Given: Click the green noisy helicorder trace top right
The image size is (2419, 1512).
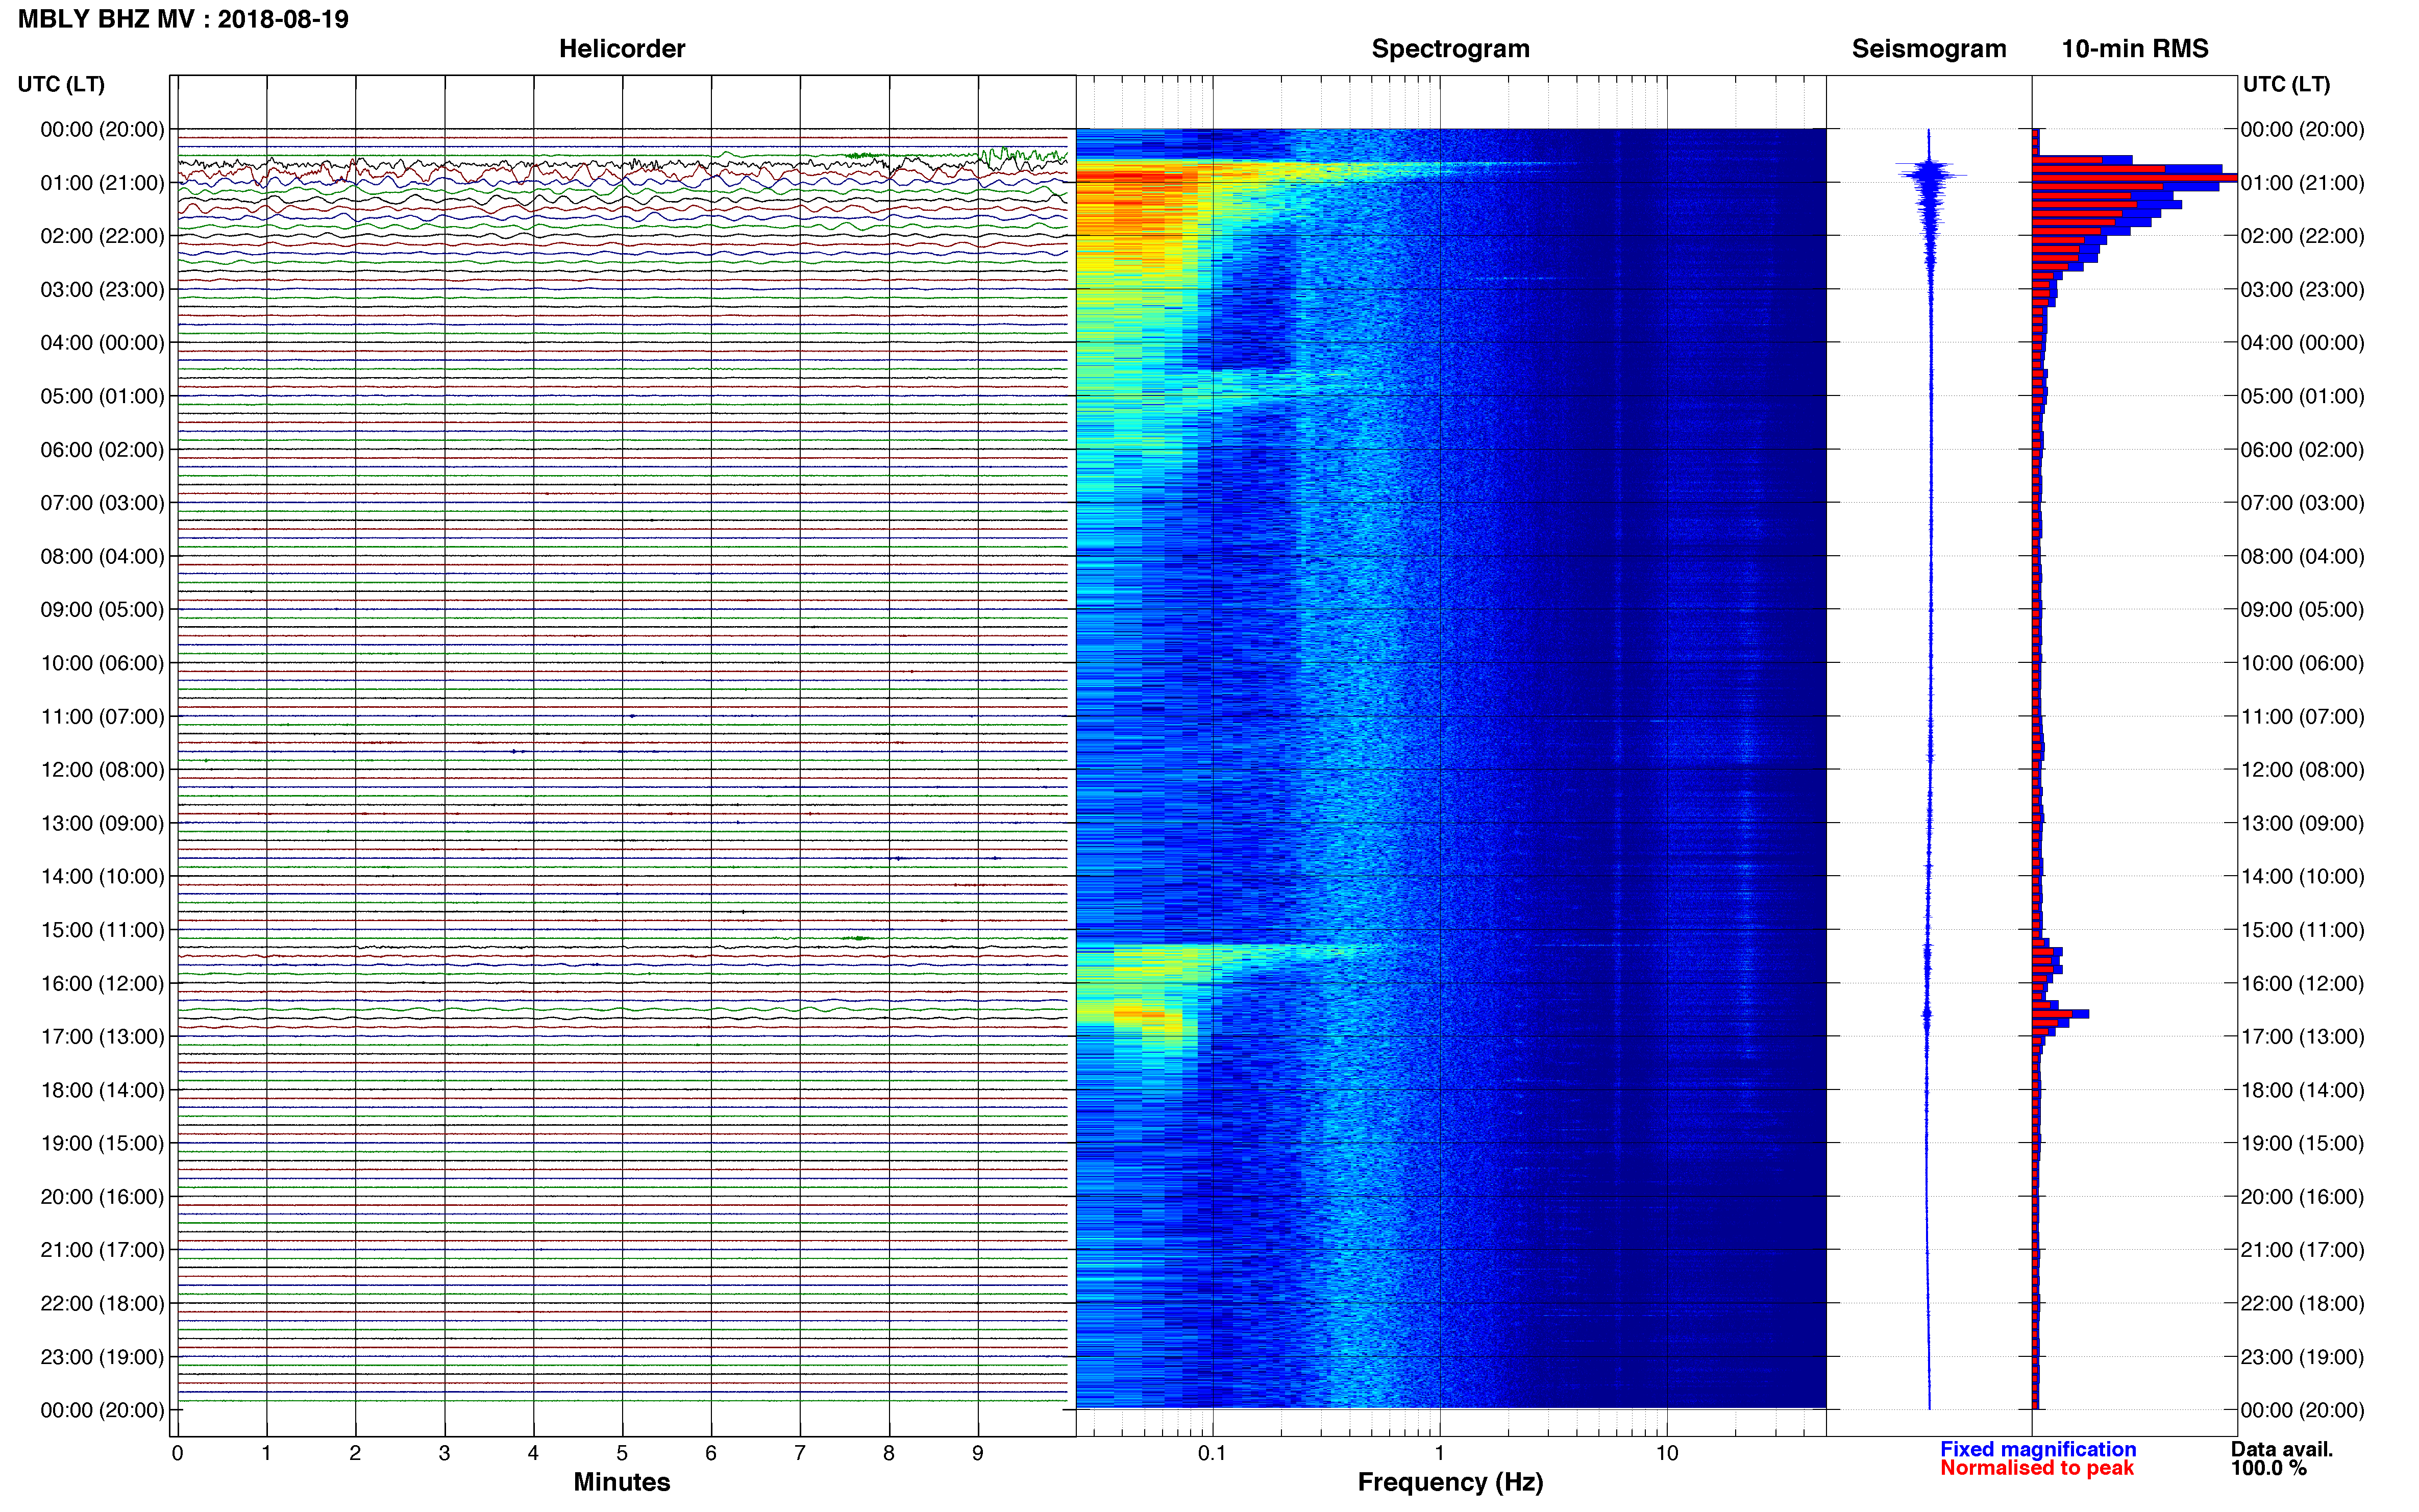Looking at the screenshot, I should click(1022, 155).
